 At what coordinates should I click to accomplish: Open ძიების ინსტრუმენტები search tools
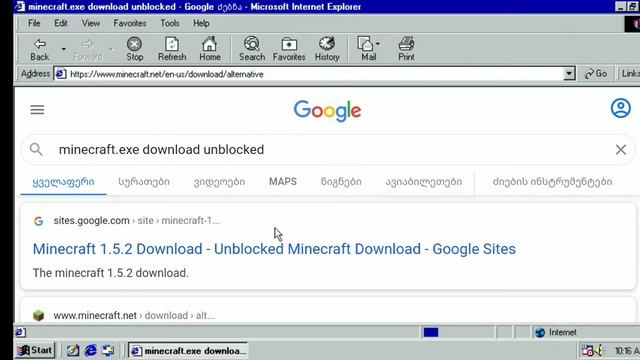(552, 182)
